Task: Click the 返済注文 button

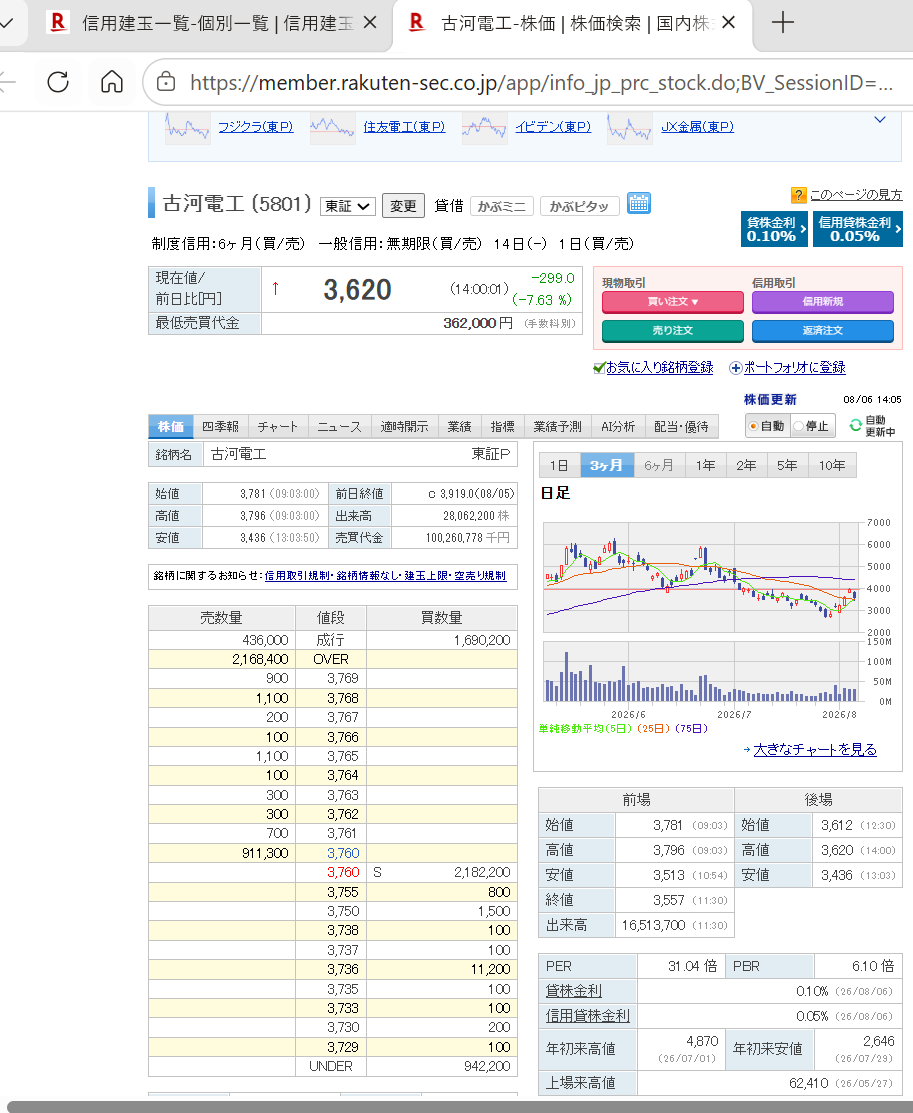Action: pos(823,331)
